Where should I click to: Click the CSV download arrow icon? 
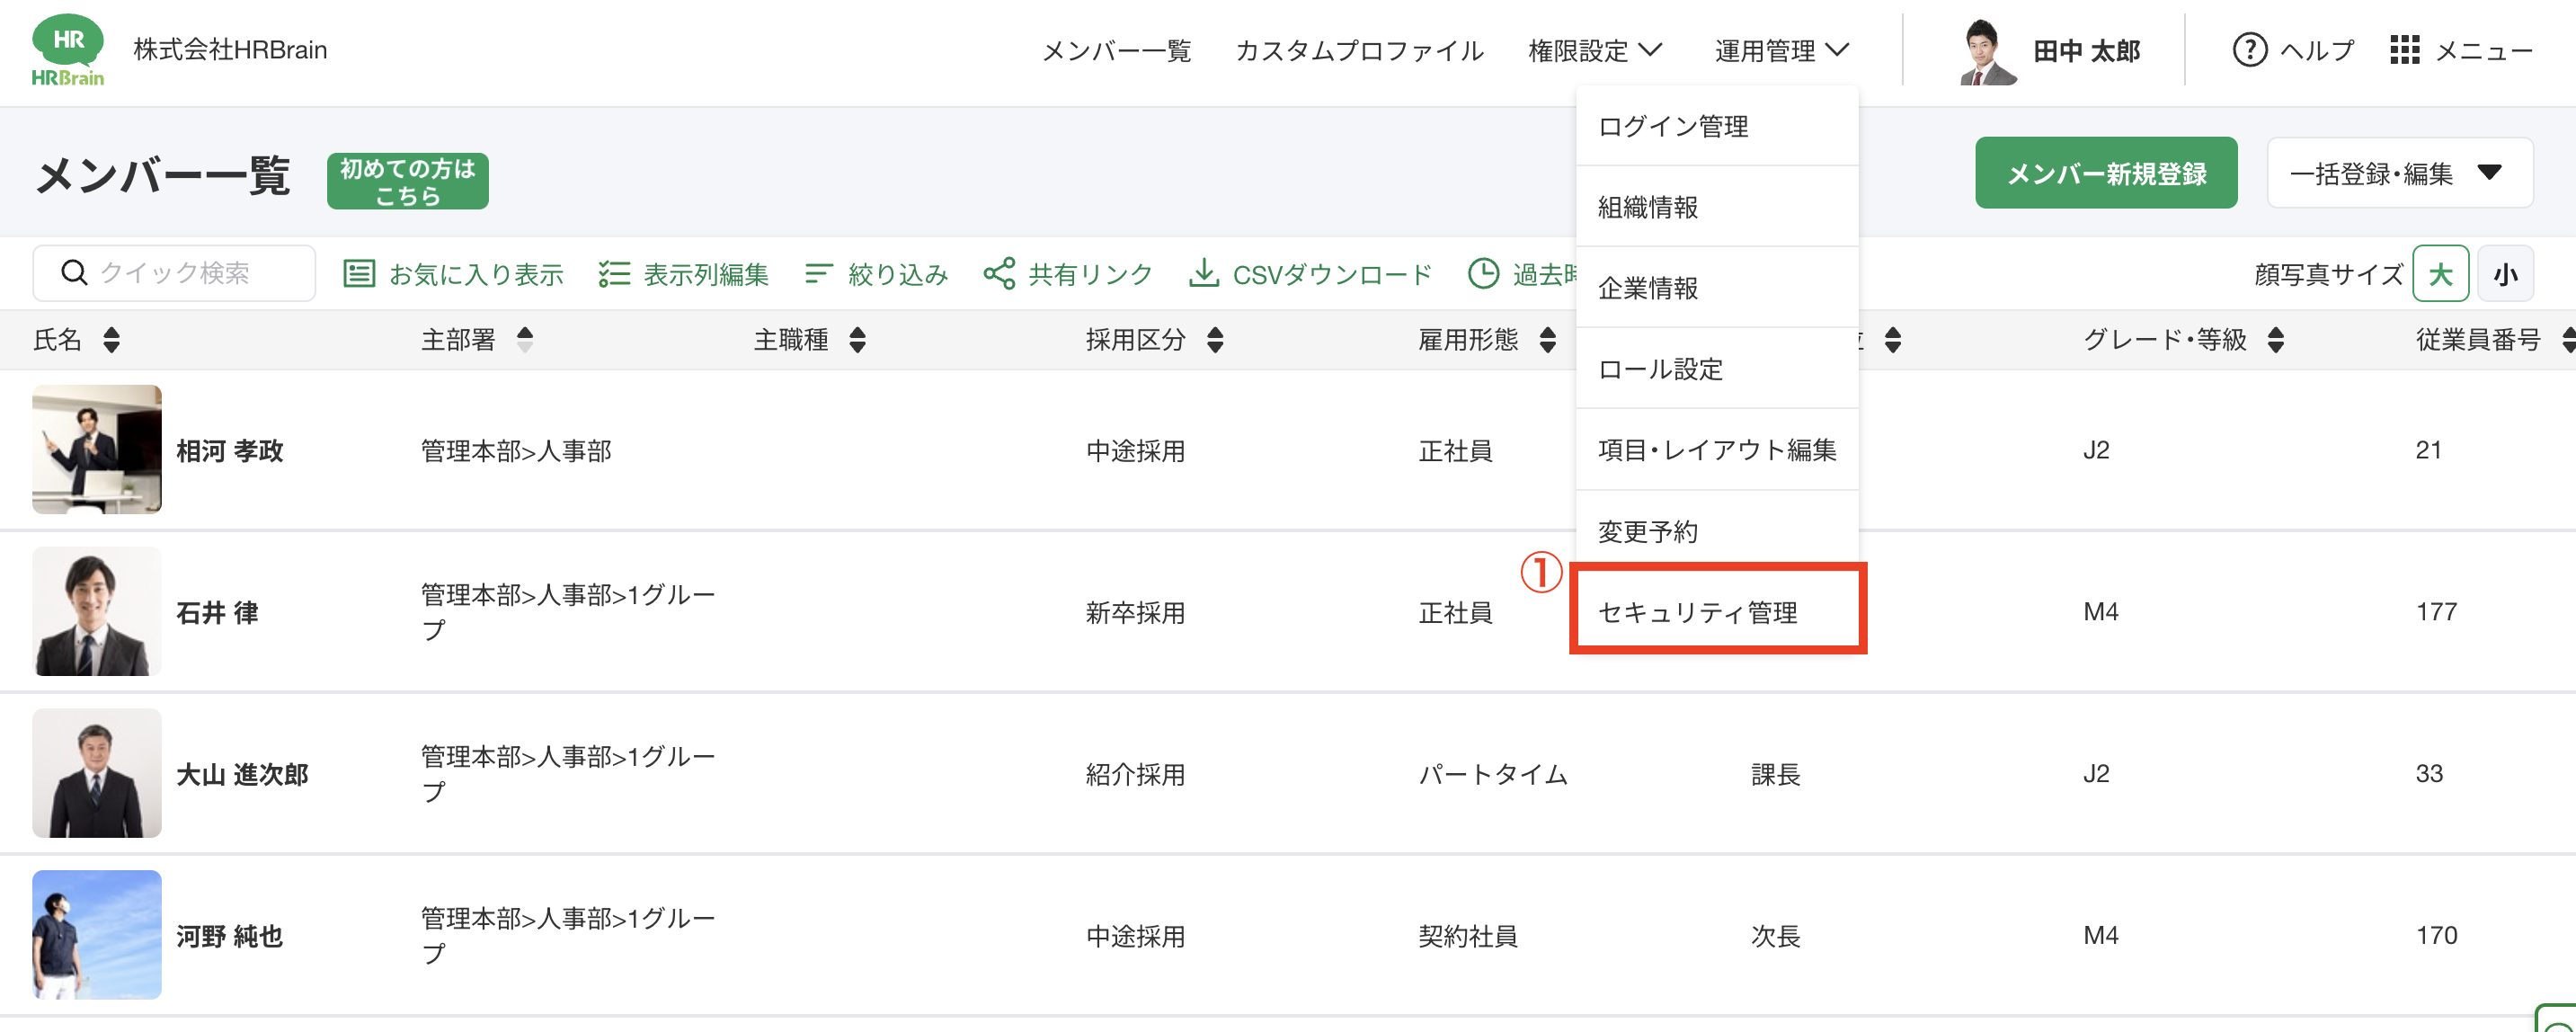1203,273
